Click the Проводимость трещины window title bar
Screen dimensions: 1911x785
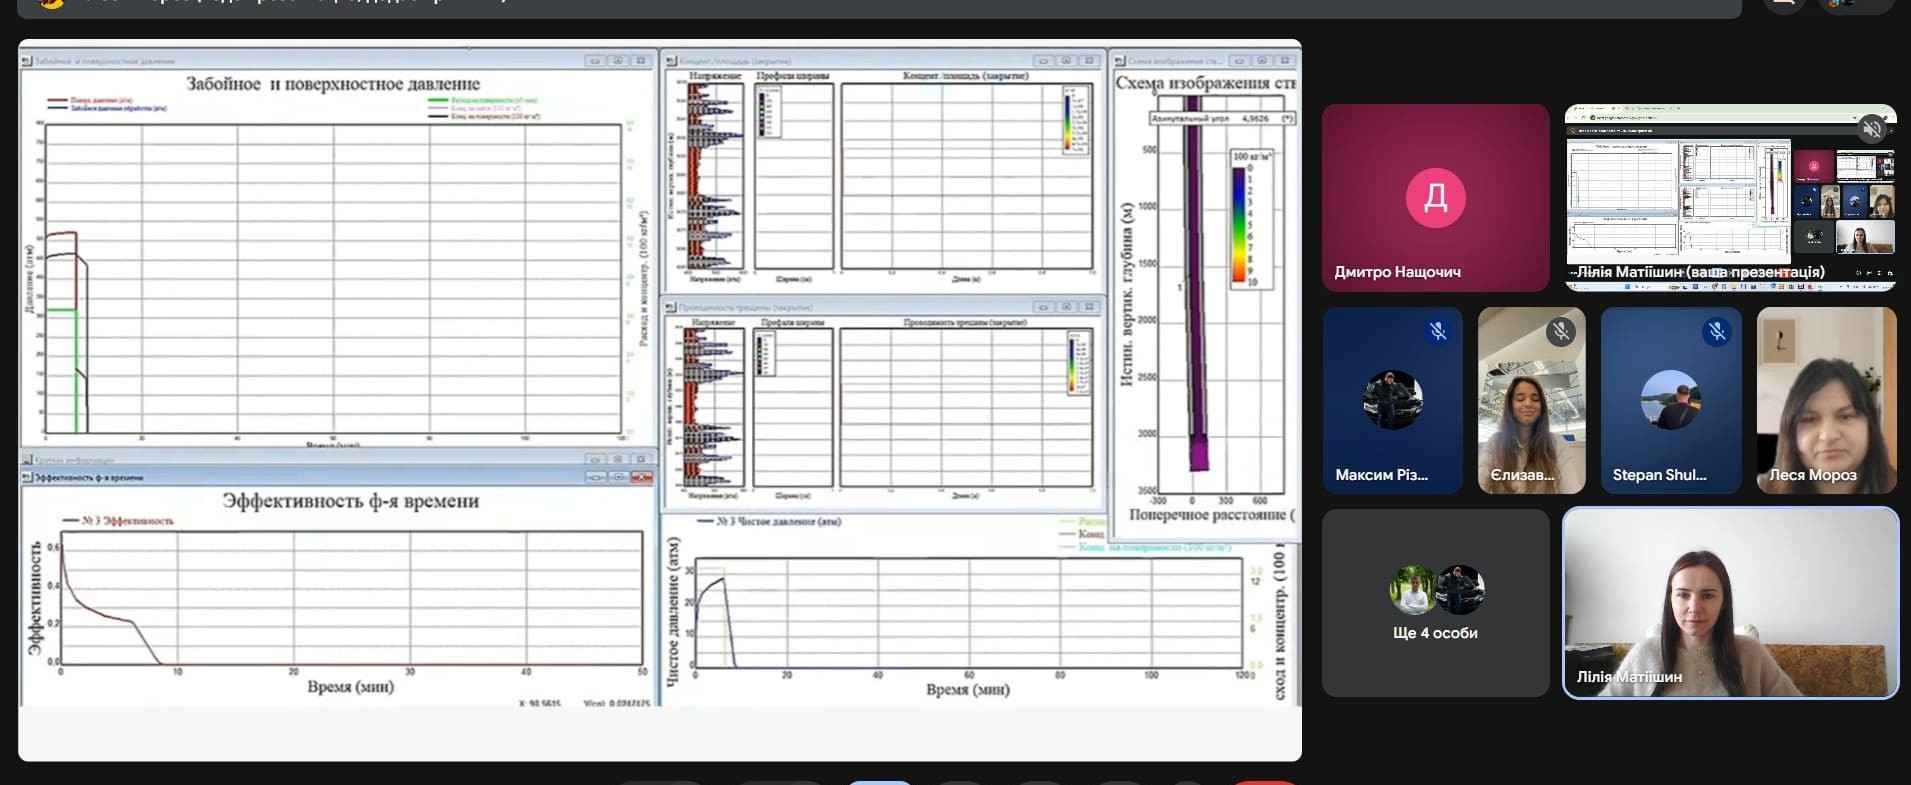click(850, 307)
